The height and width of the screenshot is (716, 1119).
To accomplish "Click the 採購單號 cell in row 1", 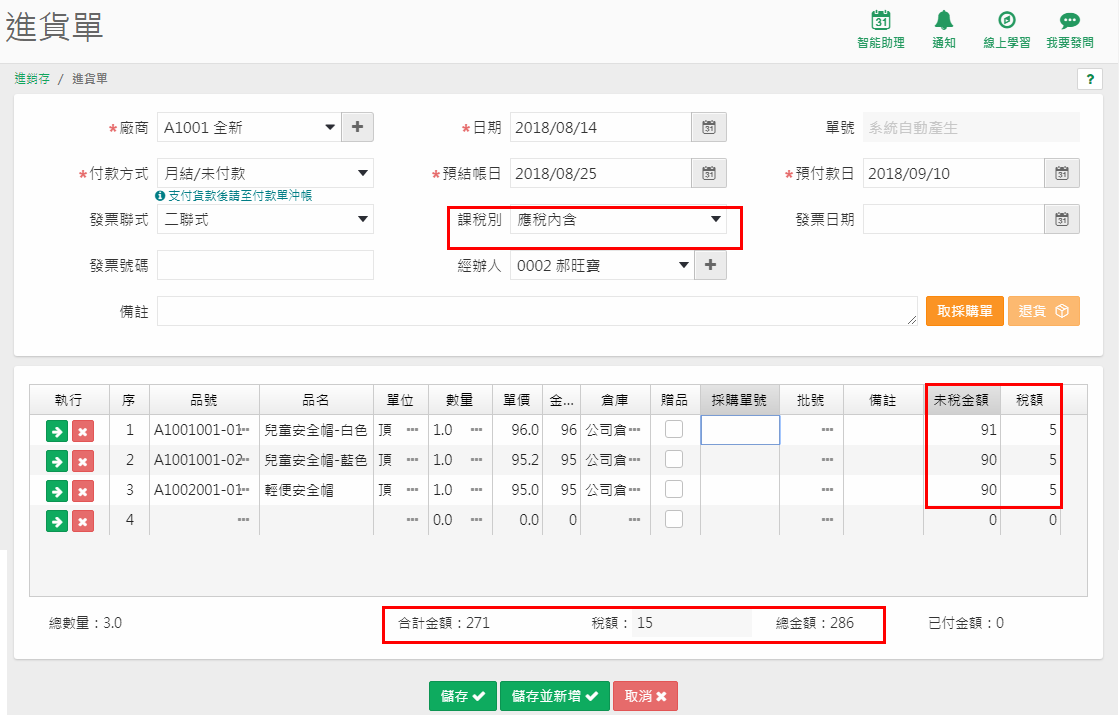I will [x=740, y=430].
